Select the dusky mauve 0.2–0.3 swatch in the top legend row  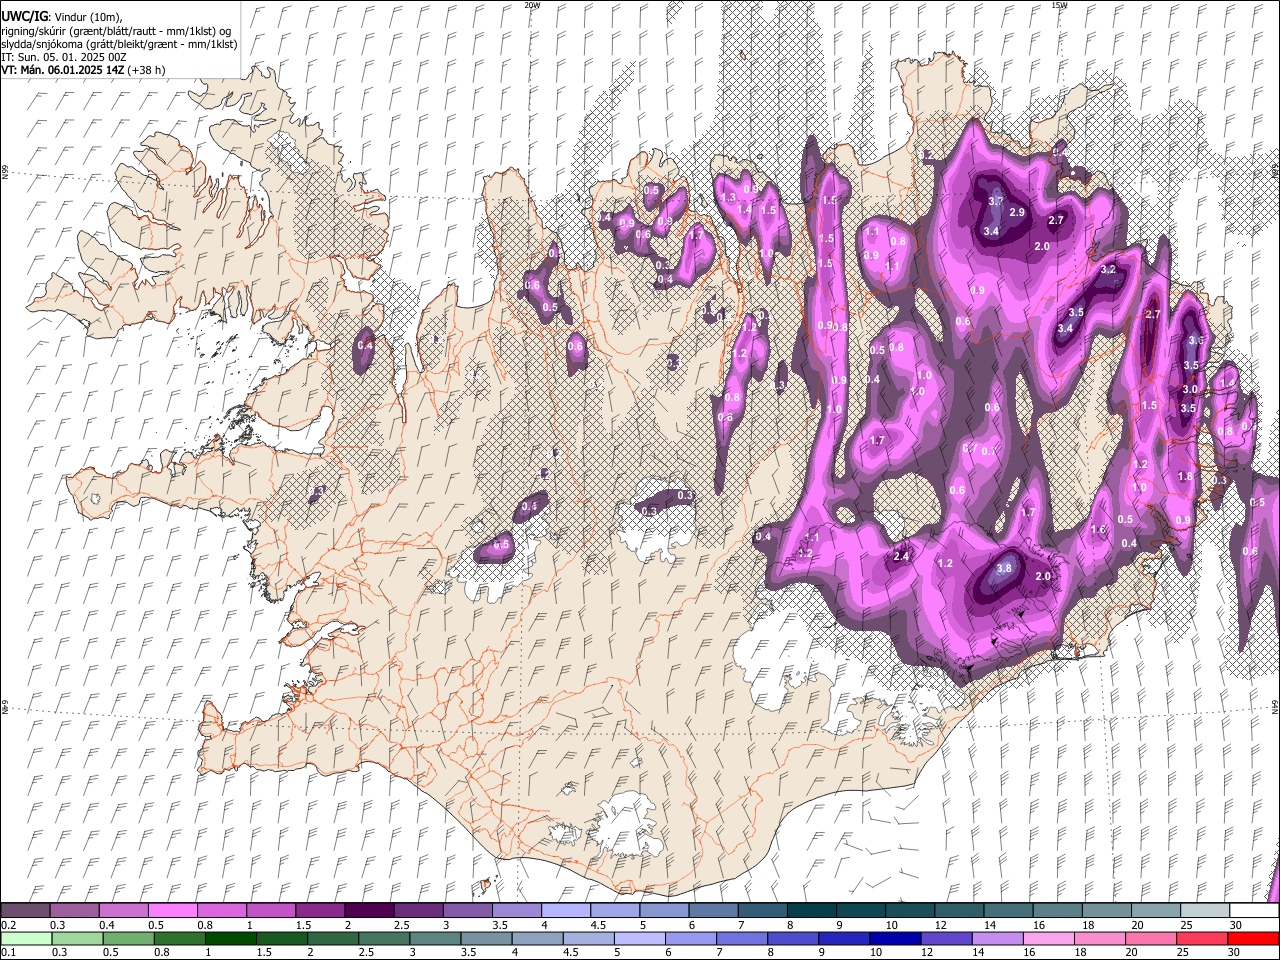tap(26, 911)
